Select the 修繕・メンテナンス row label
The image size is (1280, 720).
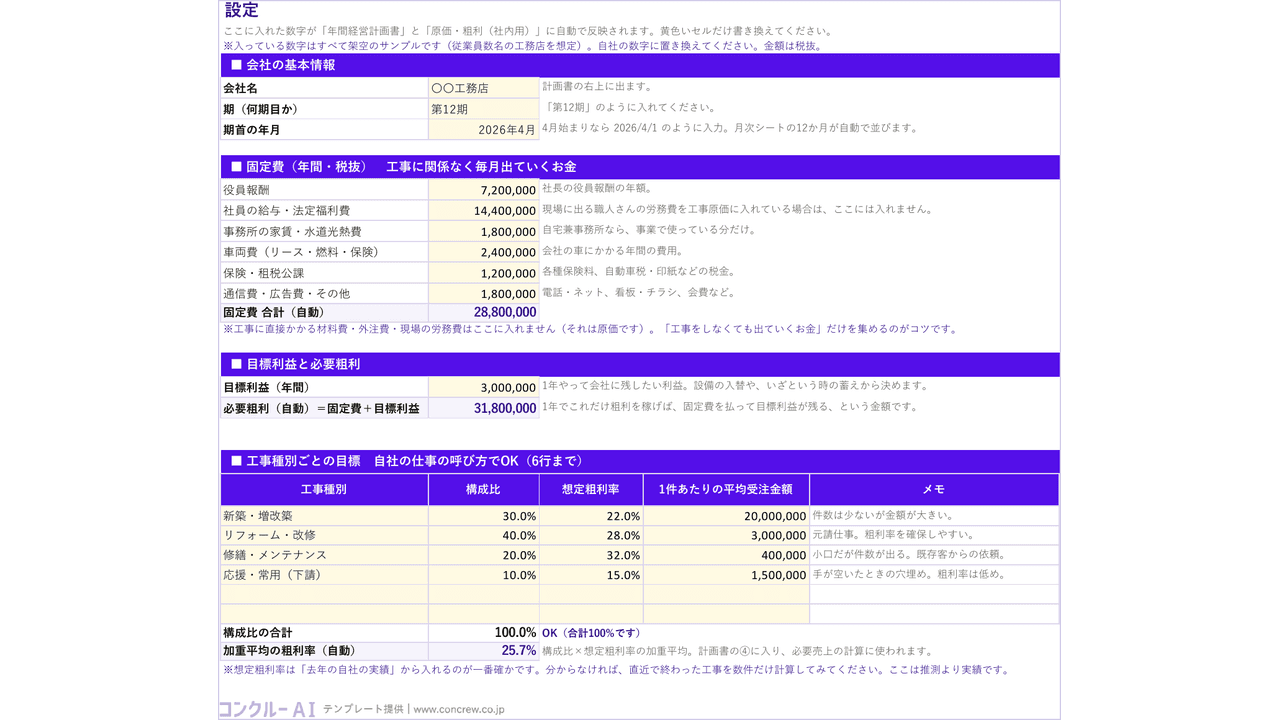[324, 555]
